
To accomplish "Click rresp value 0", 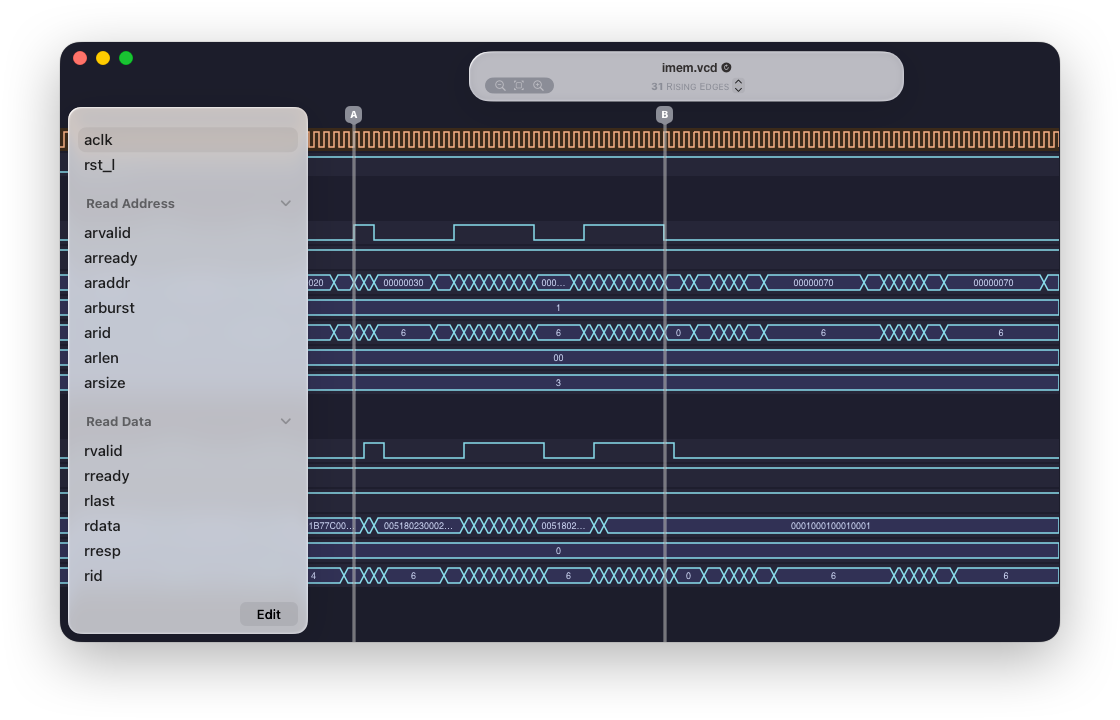I will click(x=558, y=551).
